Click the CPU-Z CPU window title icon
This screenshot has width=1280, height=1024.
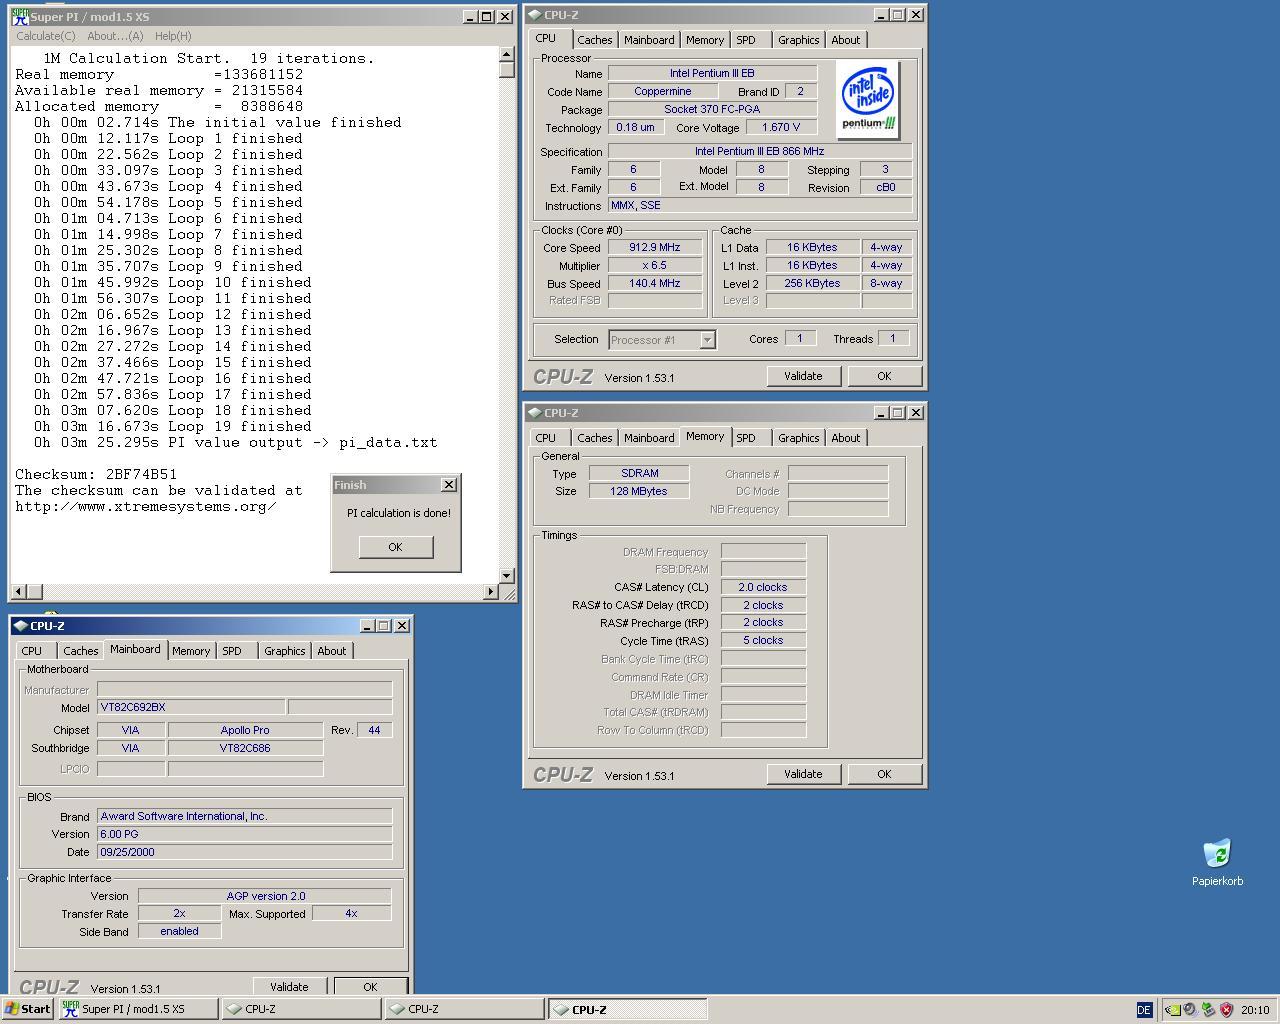[x=535, y=15]
